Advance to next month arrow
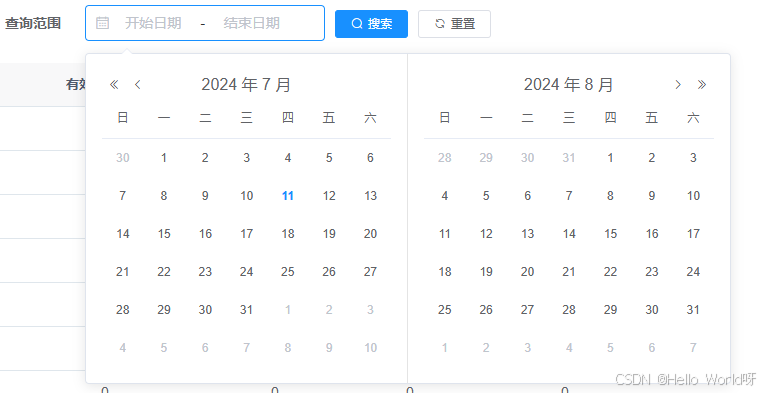The width and height of the screenshot is (765, 393). 678,84
